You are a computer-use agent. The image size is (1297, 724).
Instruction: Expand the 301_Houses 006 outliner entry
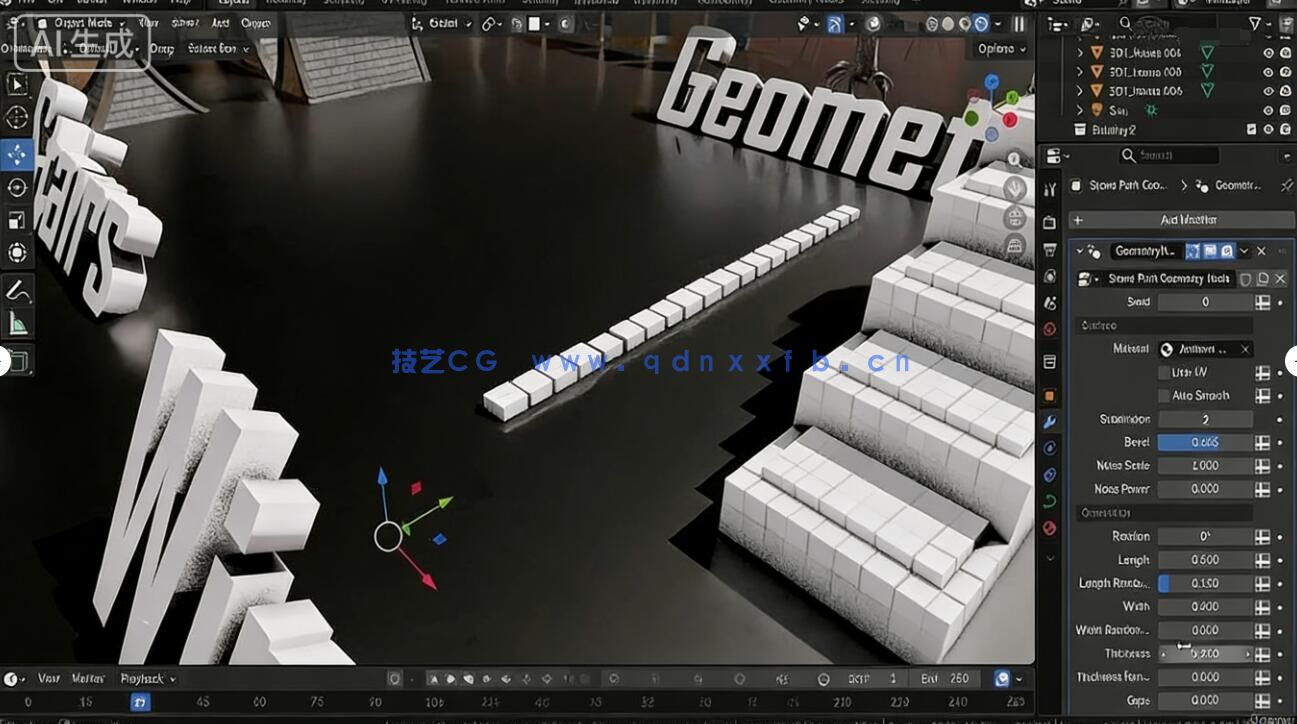click(x=1080, y=52)
